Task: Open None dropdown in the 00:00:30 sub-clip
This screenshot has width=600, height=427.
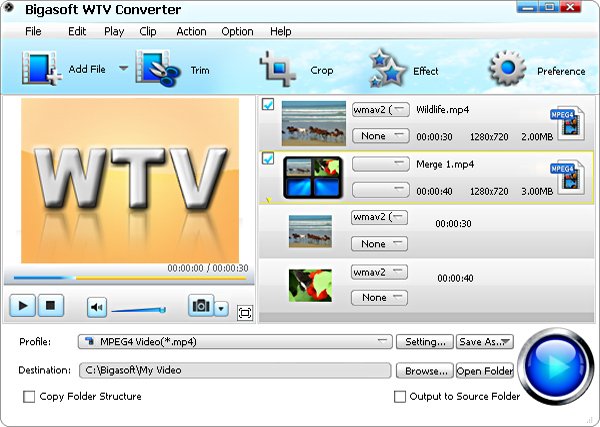Action: (379, 244)
